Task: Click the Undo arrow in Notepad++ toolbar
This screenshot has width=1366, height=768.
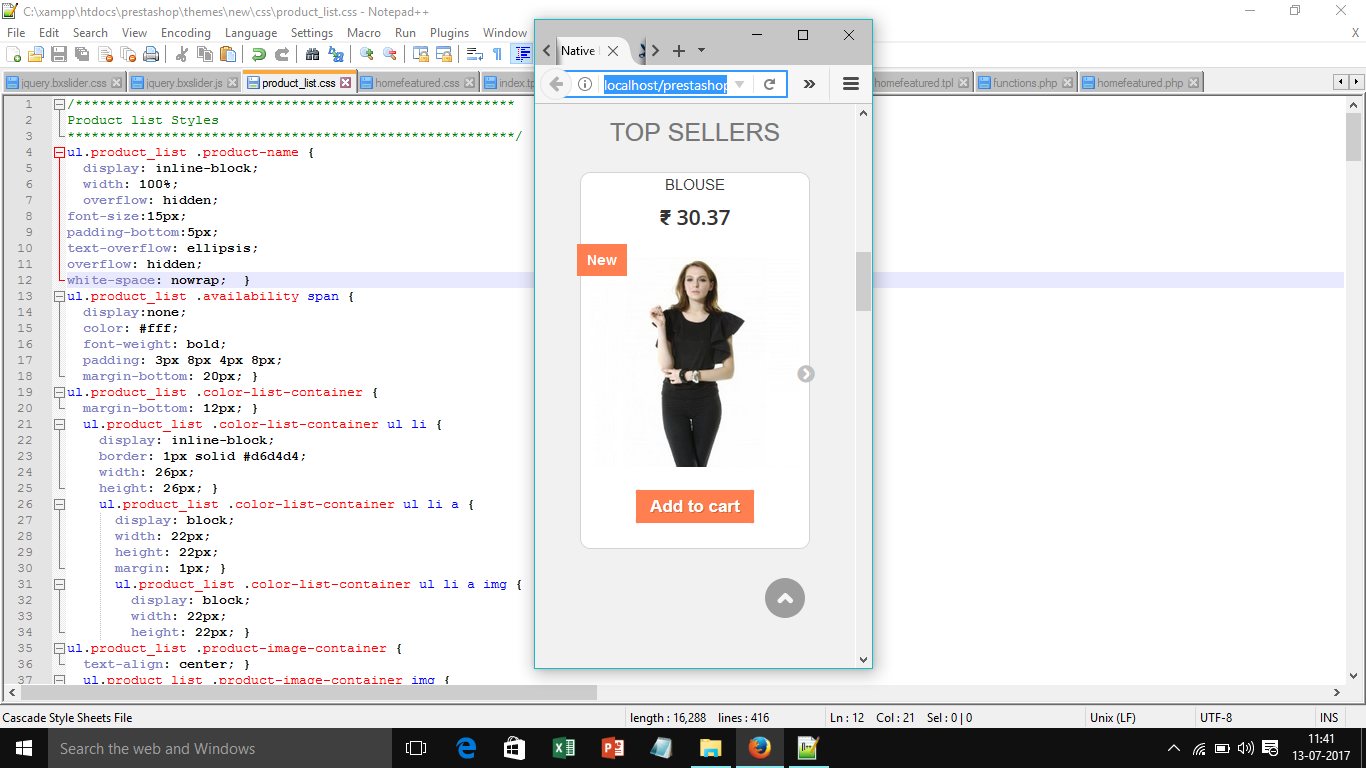Action: [x=259, y=54]
